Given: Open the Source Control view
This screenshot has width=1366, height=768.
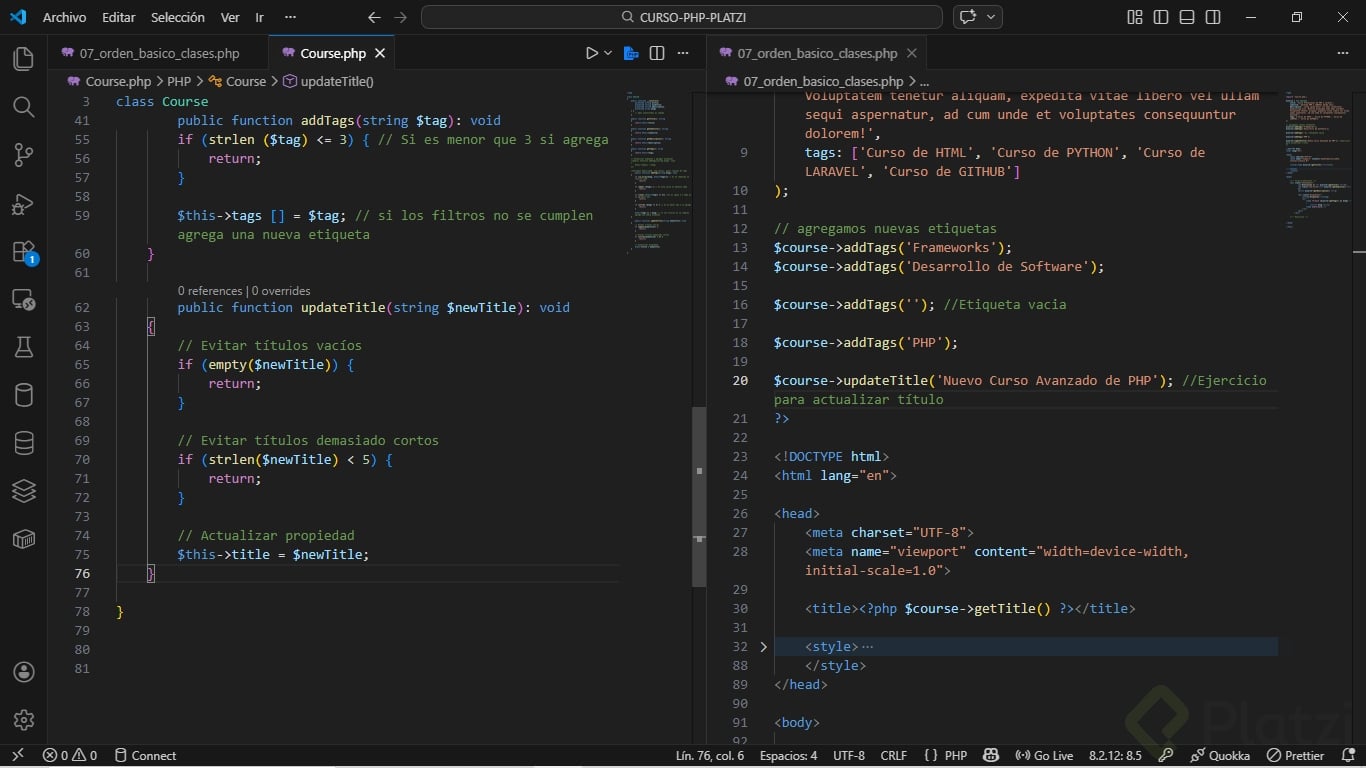Looking at the screenshot, I should (x=23, y=155).
